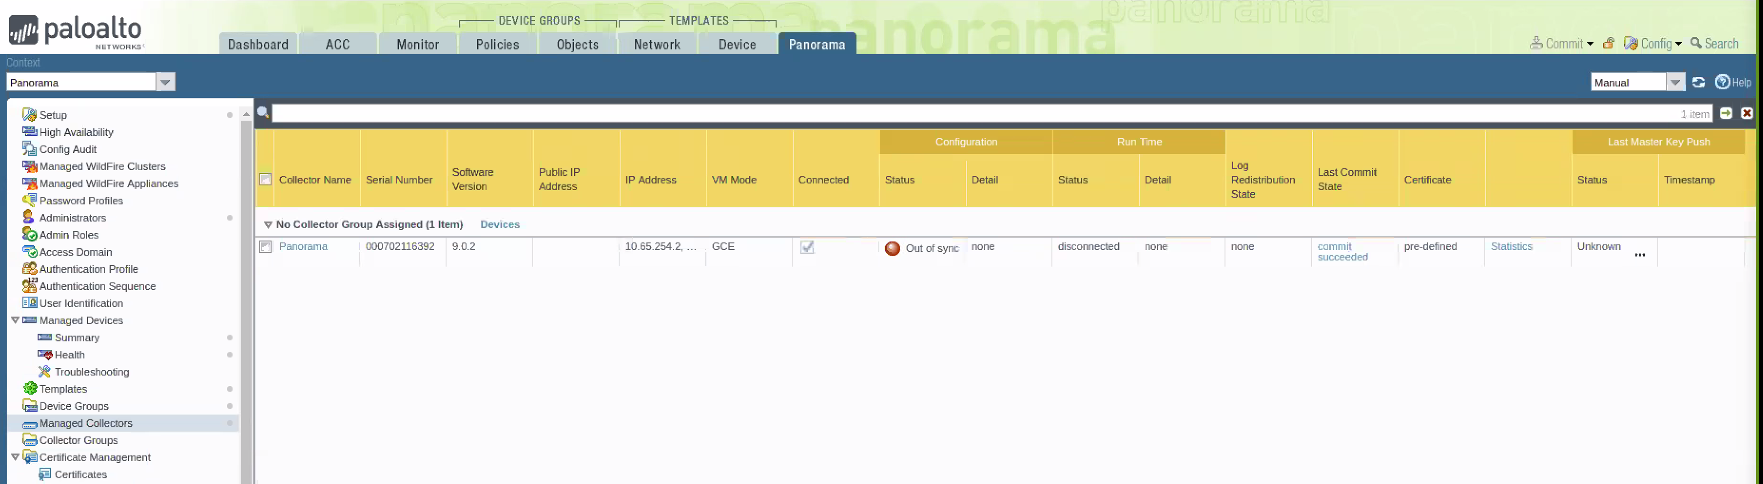Screen dimensions: 1763x484
Task: Click the 'disconnected' run time status cell
Action: [x=1089, y=246]
